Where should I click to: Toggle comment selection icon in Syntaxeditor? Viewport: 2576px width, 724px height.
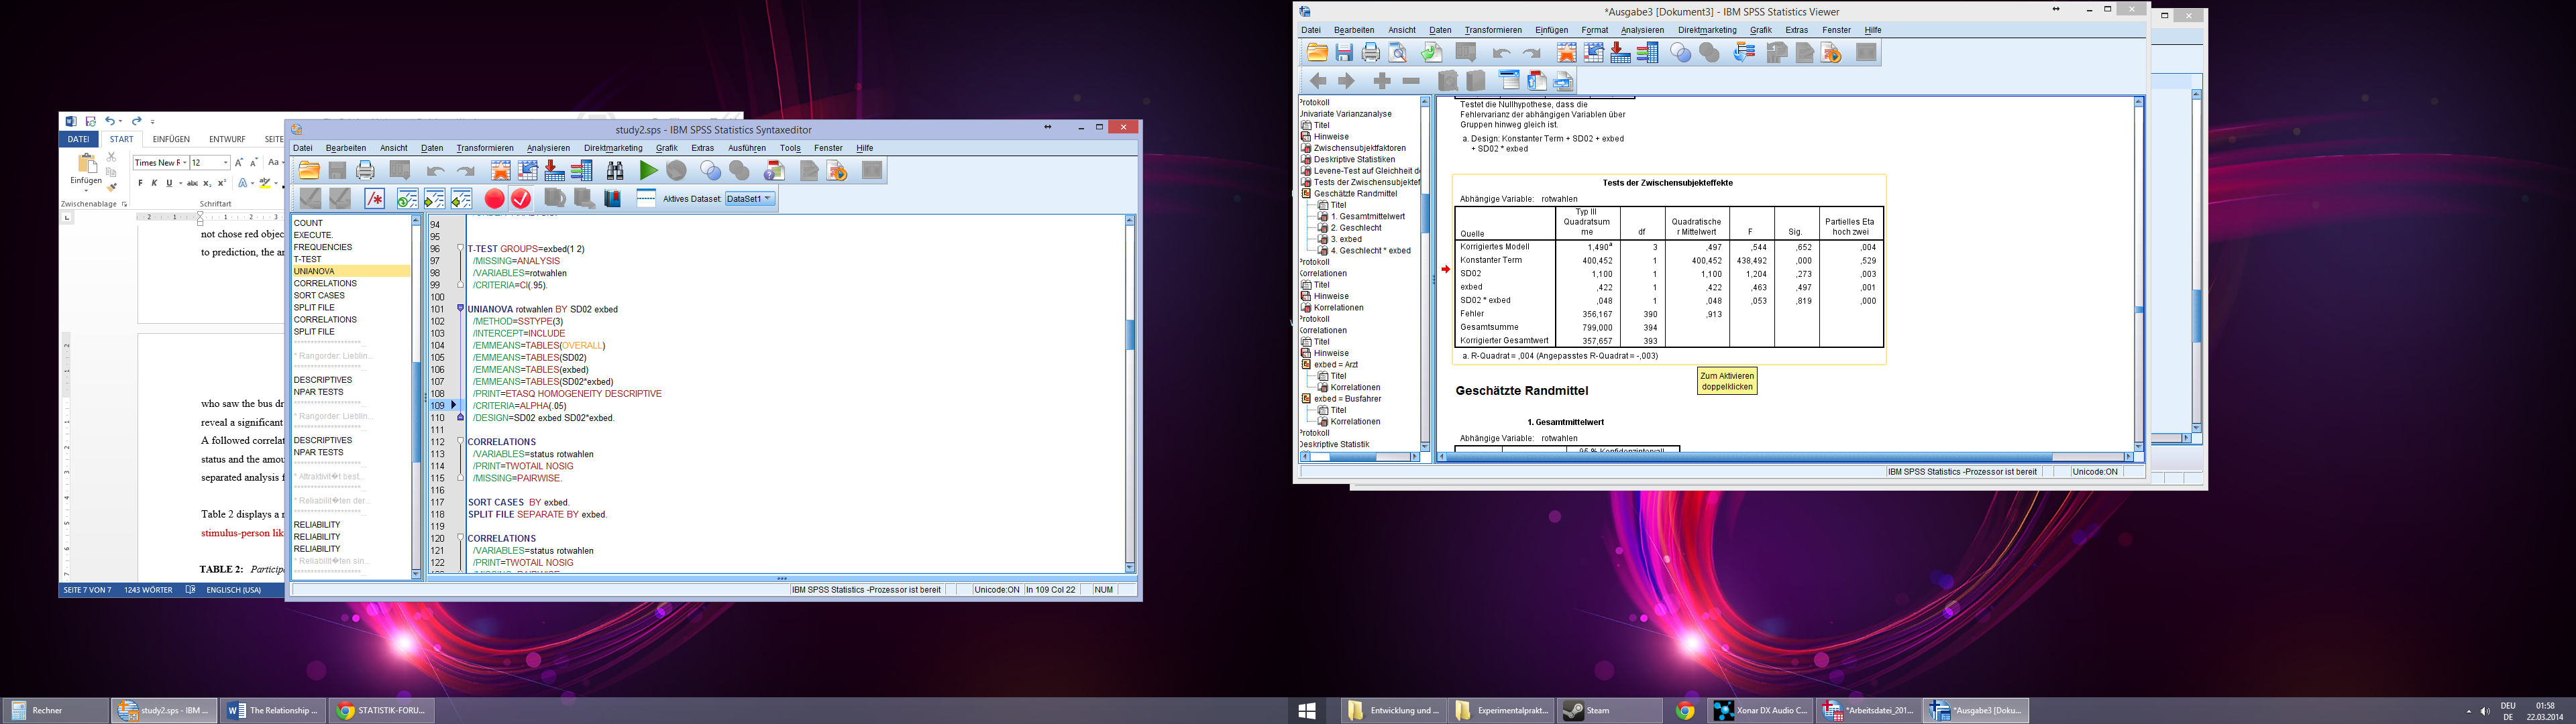375,199
